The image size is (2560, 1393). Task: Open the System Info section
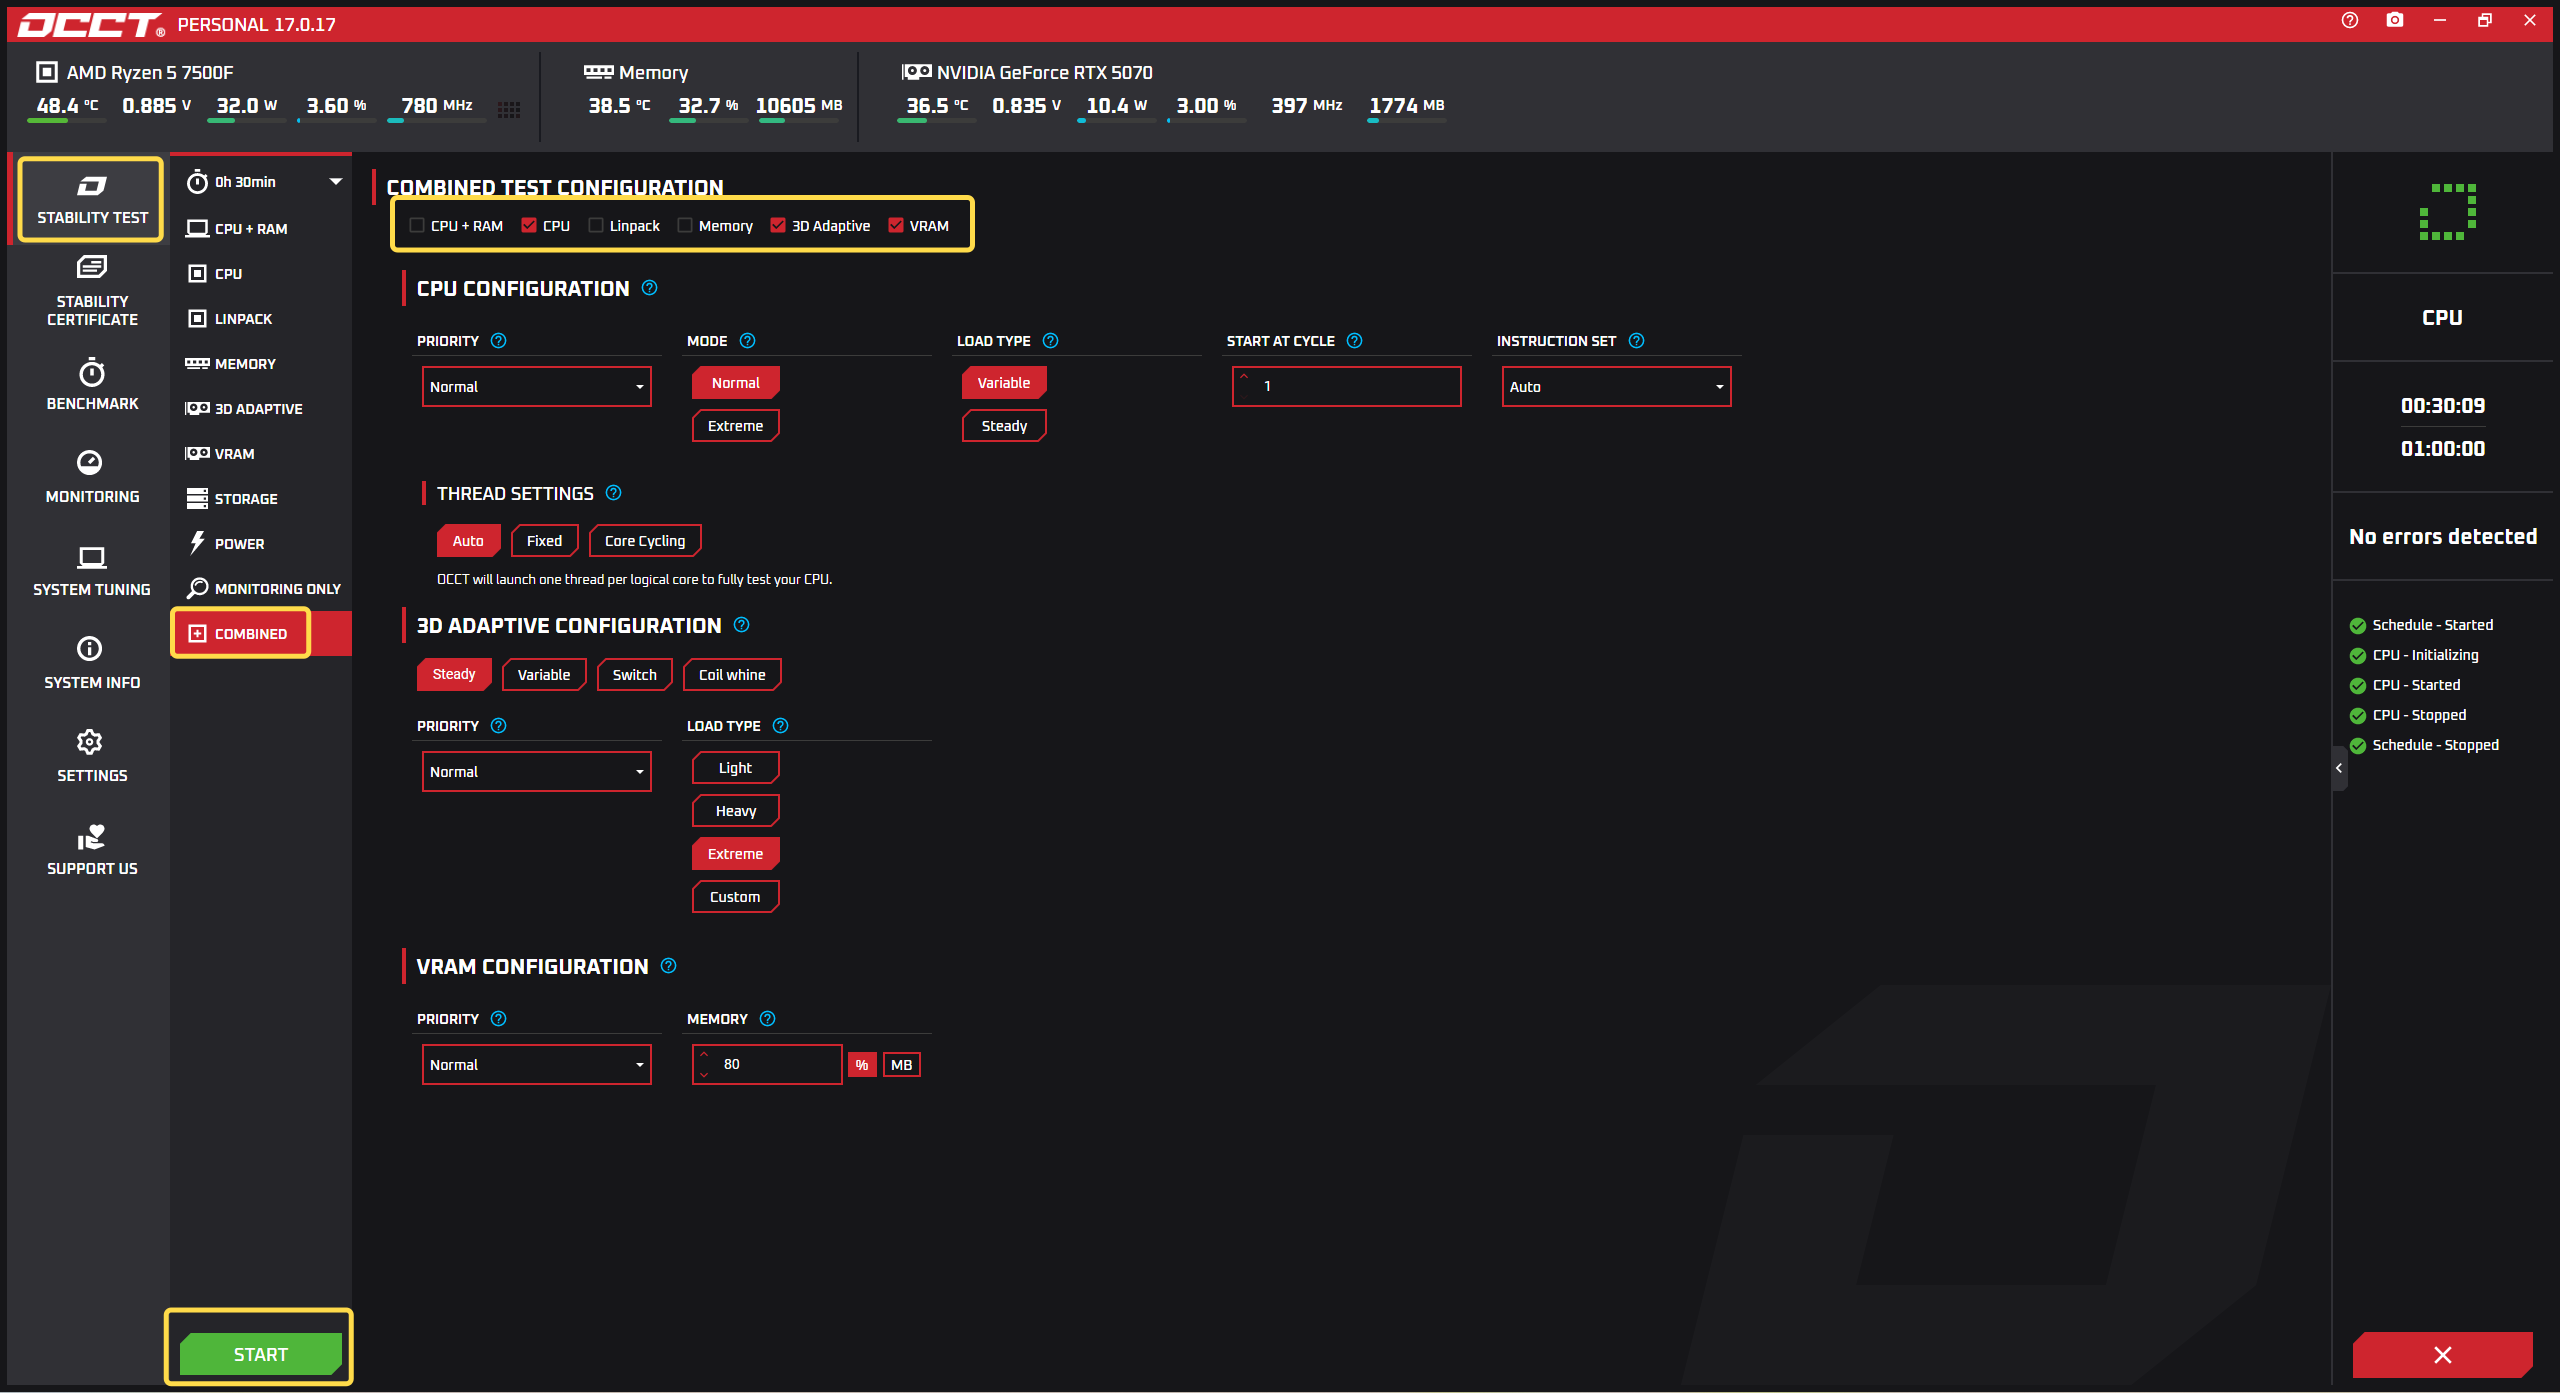coord(91,663)
